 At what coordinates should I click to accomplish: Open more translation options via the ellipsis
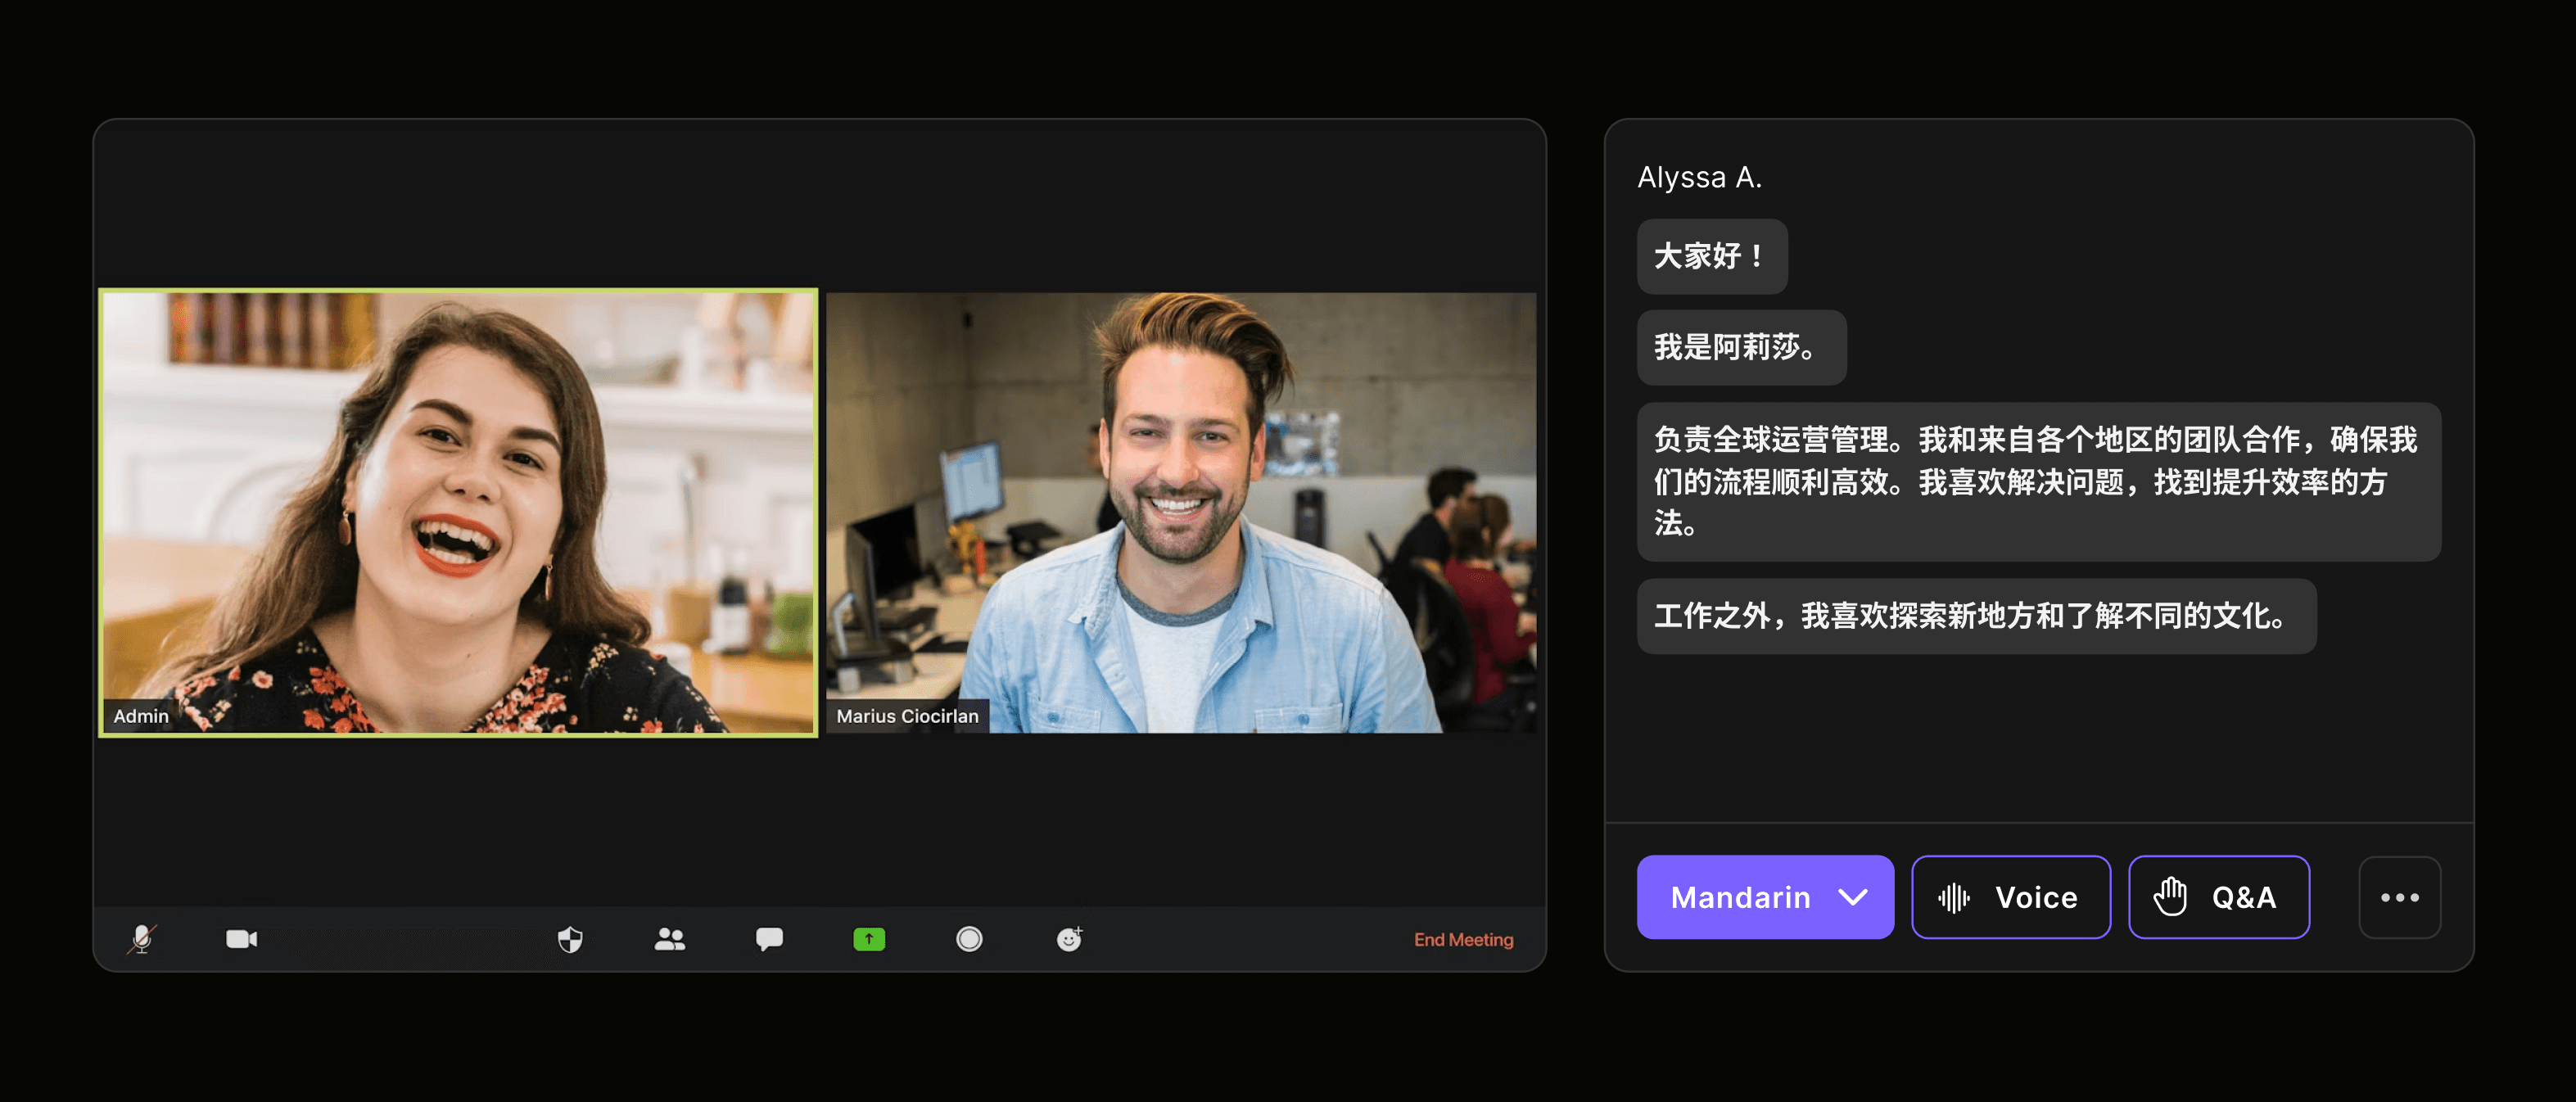tap(2400, 897)
